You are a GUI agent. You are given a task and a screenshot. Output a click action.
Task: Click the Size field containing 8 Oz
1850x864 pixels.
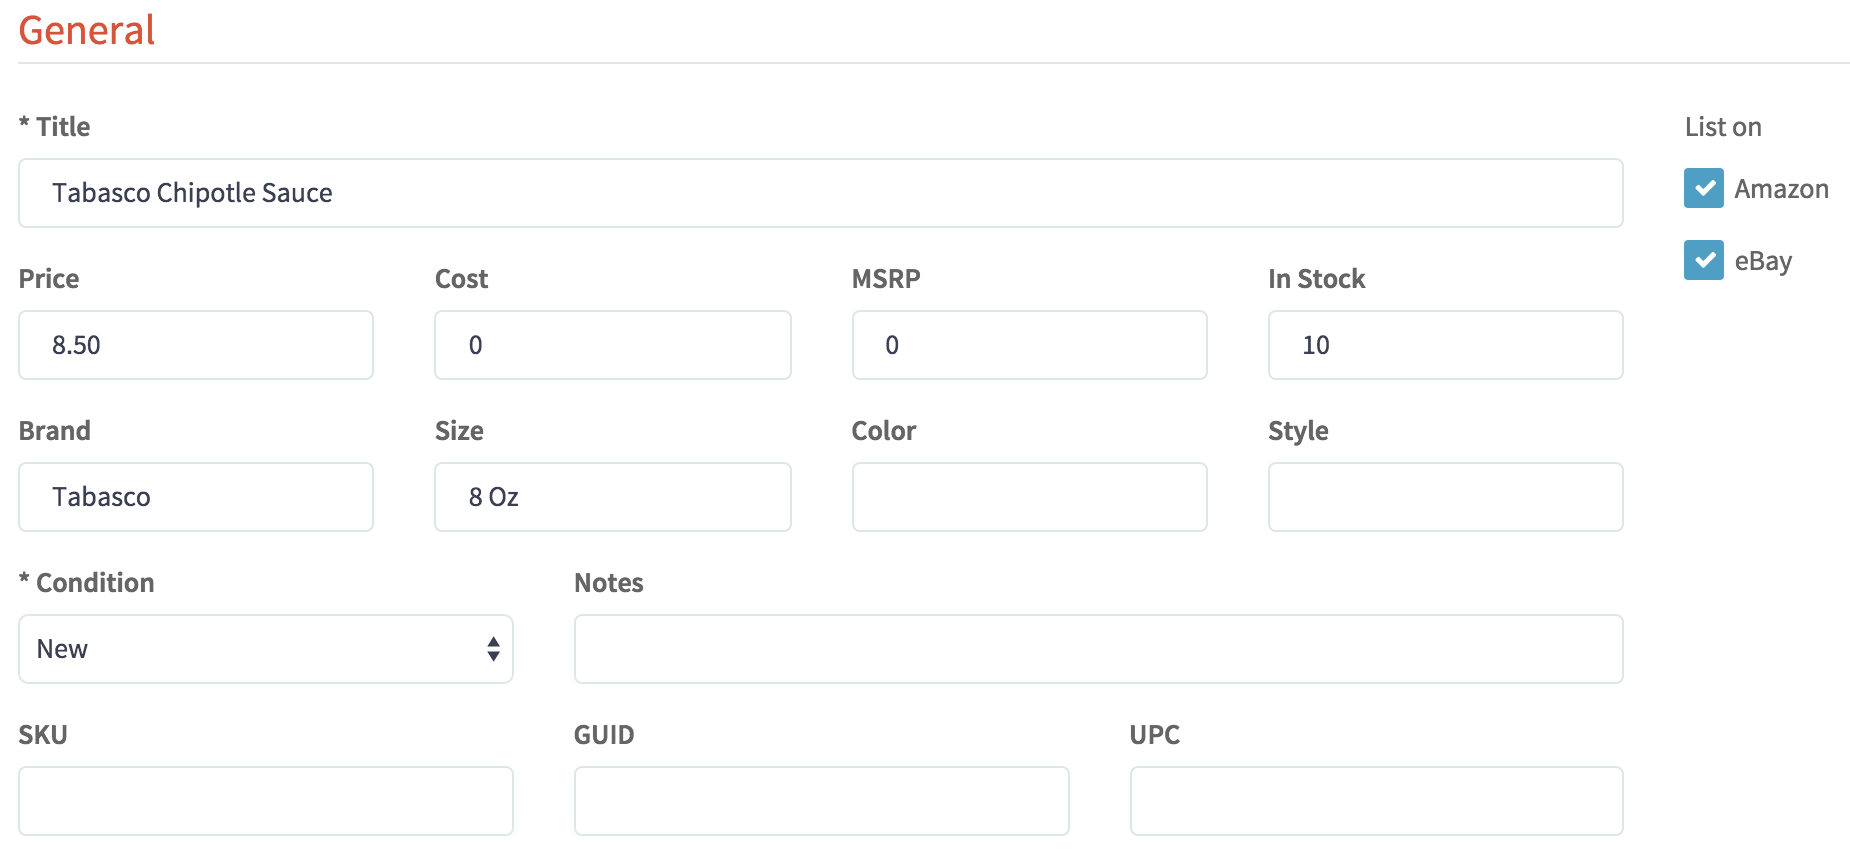(613, 497)
